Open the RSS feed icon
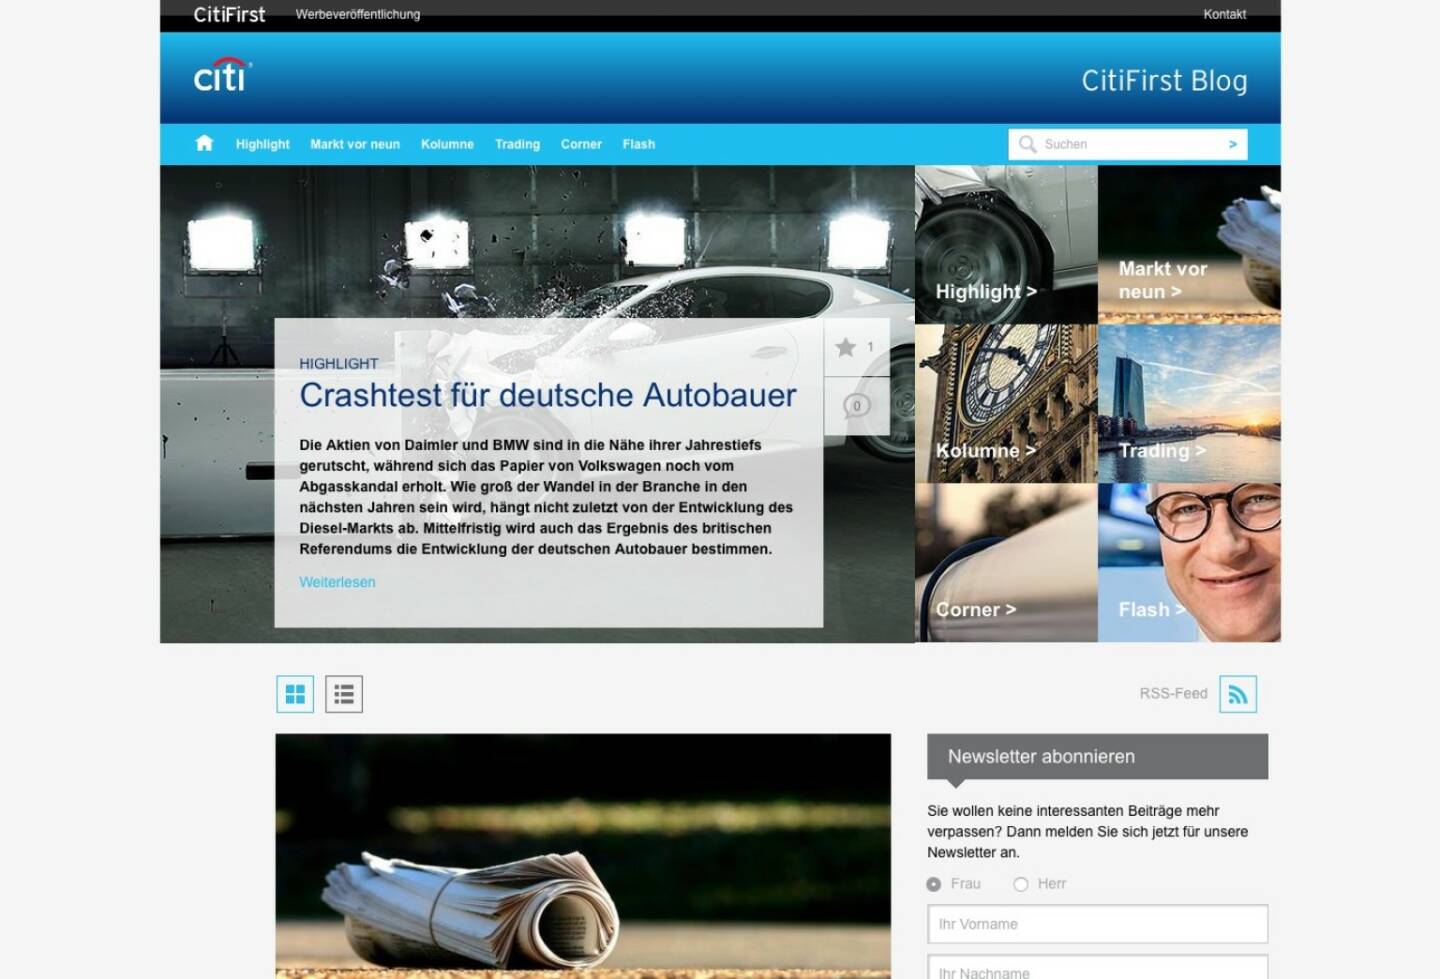1440x979 pixels. [x=1238, y=694]
